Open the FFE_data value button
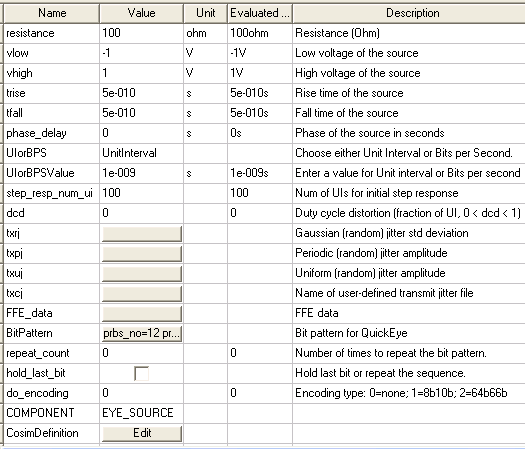The width and height of the screenshot is (525, 449). point(142,313)
